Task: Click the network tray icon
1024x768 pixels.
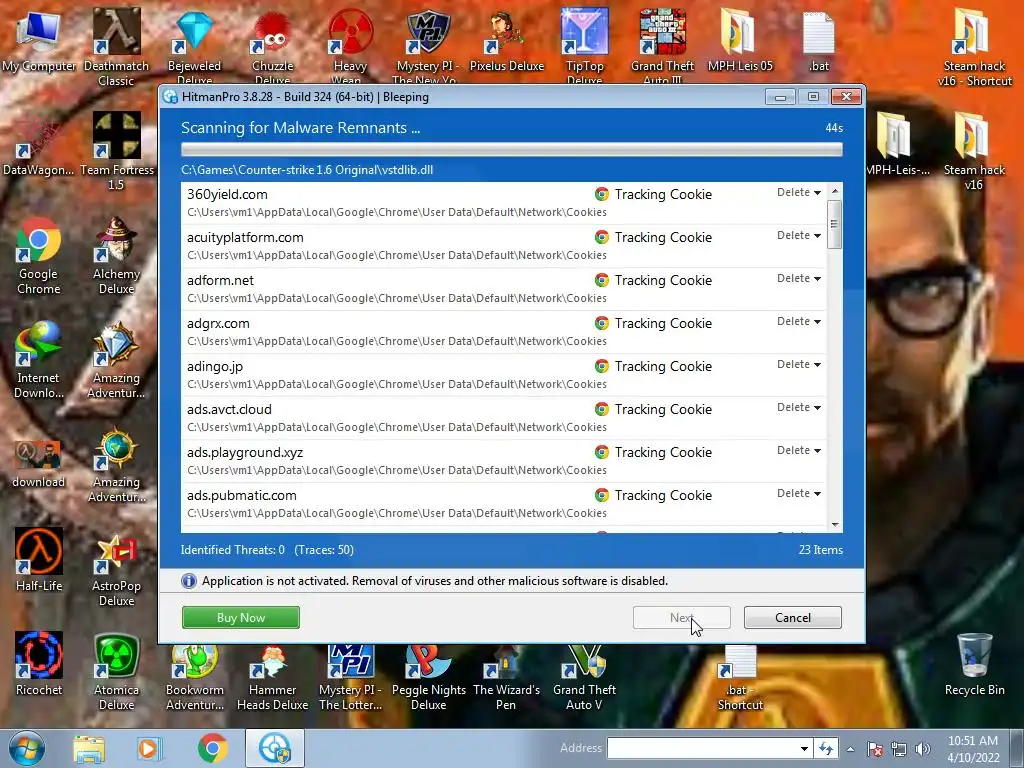Action: pos(899,749)
